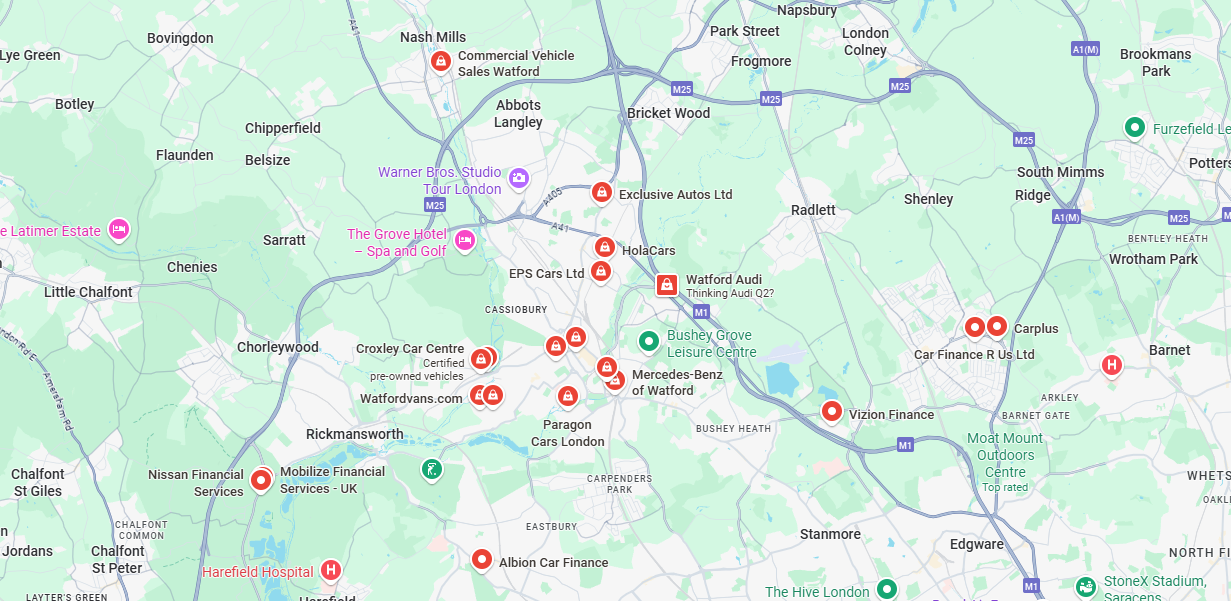The width and height of the screenshot is (1231, 601).
Task: Open The Grove Hotel lodging icon
Action: (x=464, y=241)
